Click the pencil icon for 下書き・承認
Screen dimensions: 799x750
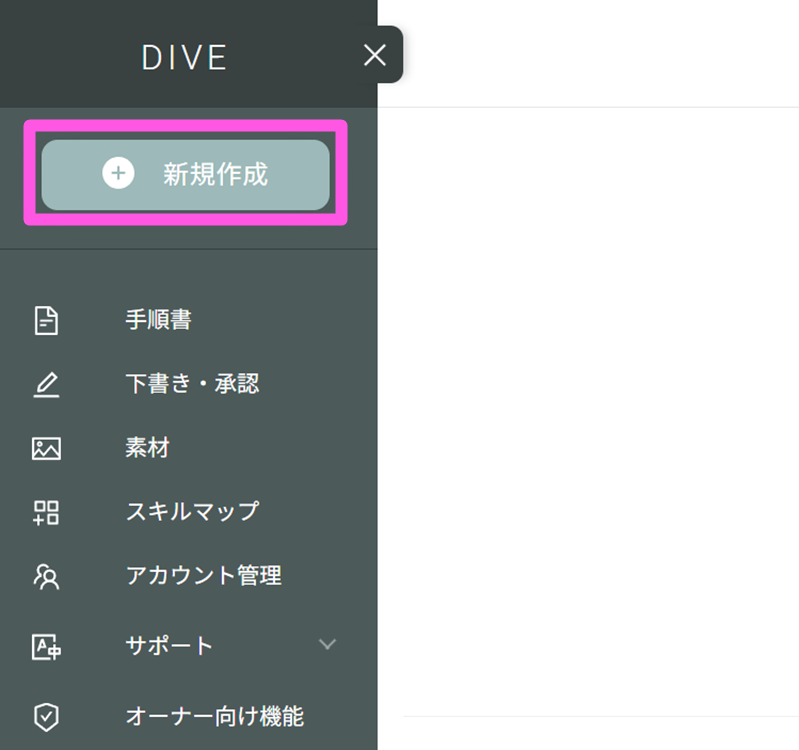[x=46, y=384]
